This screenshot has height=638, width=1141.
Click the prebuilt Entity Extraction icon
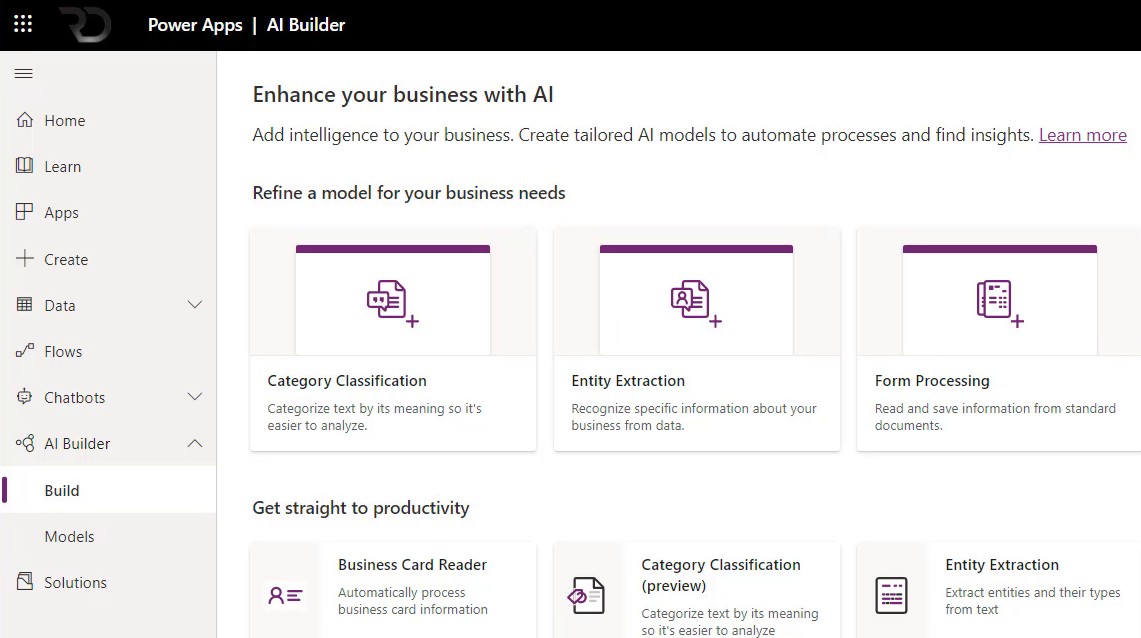click(891, 596)
